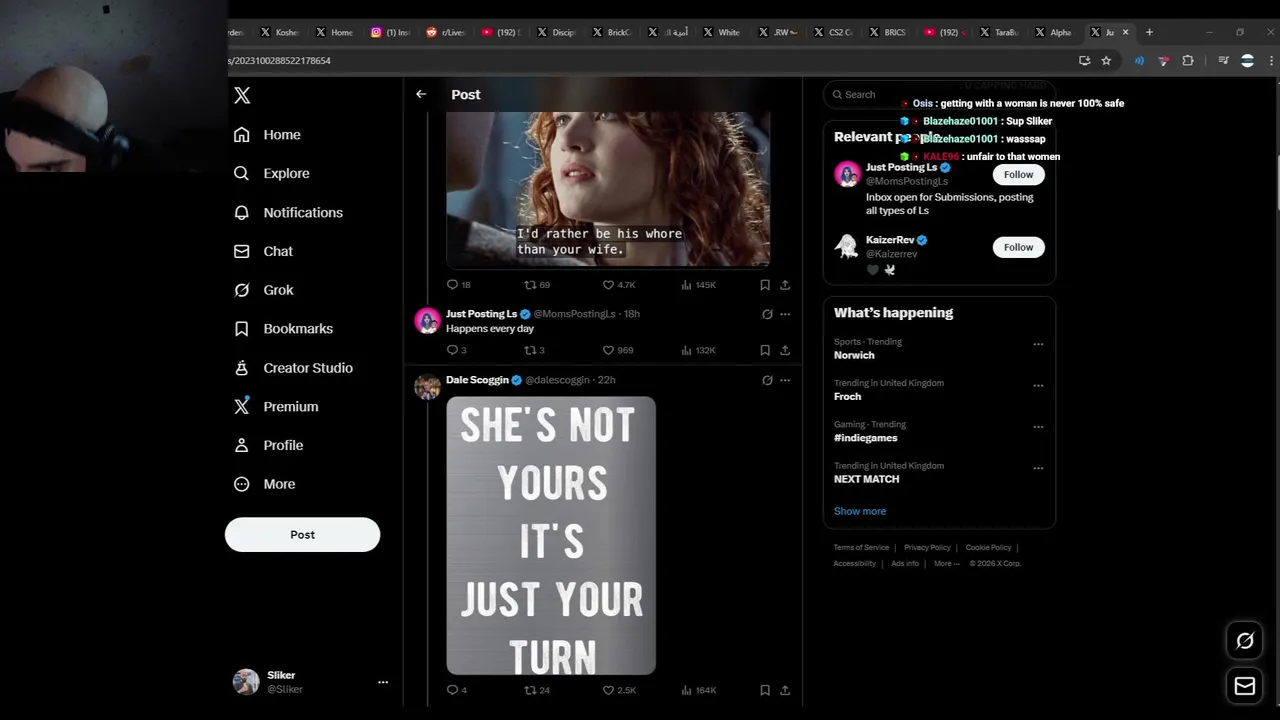Image resolution: width=1280 pixels, height=720 pixels.
Task: More options dots for NEXT MATCH trend
Action: pyautogui.click(x=1038, y=468)
